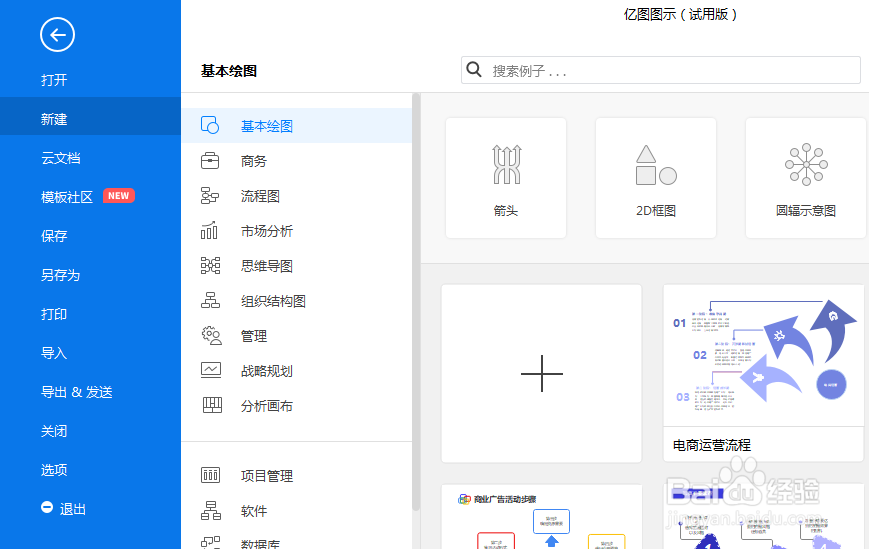
Task: Click the 组织结构图 org chart icon
Action: (x=210, y=300)
